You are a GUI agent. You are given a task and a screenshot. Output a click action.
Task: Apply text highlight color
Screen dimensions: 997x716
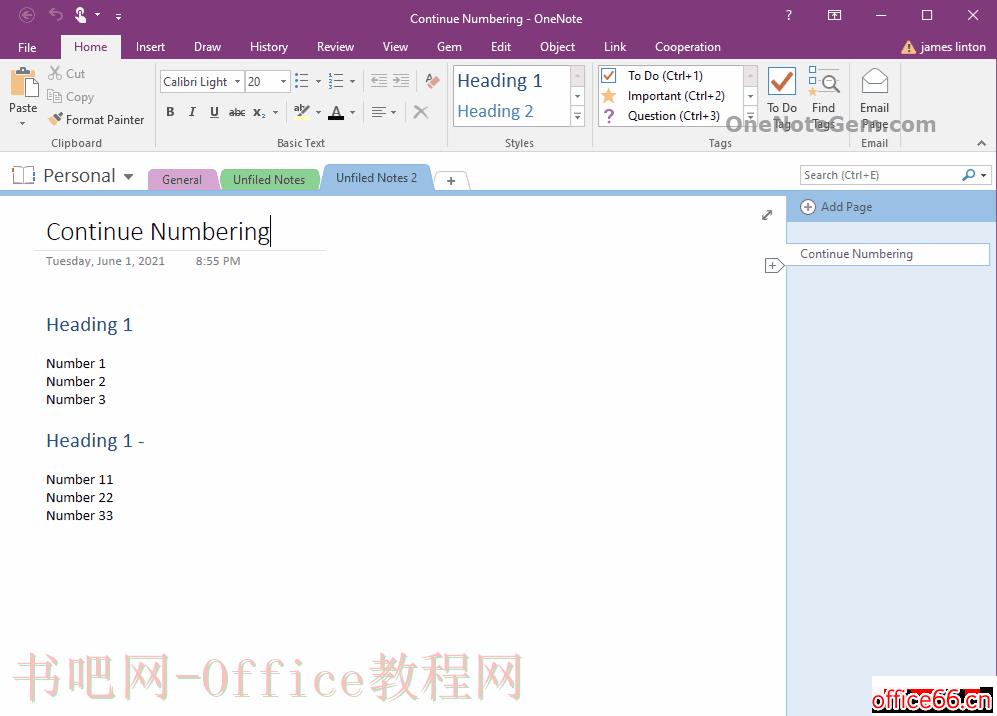pyautogui.click(x=301, y=112)
